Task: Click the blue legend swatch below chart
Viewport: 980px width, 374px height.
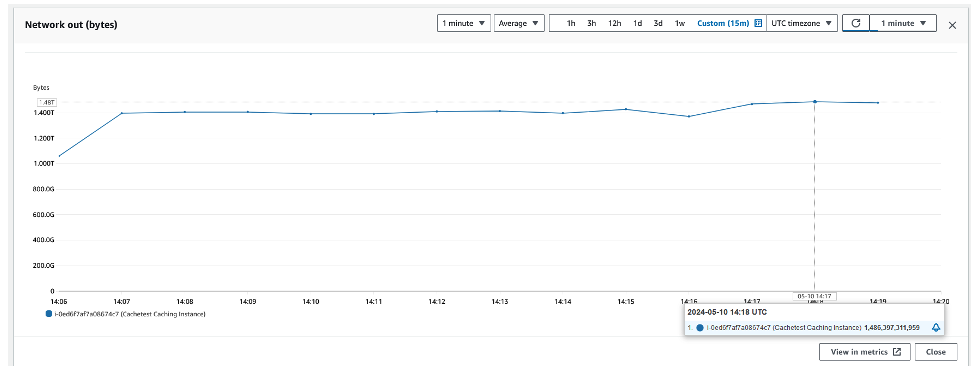Action: click(49, 314)
